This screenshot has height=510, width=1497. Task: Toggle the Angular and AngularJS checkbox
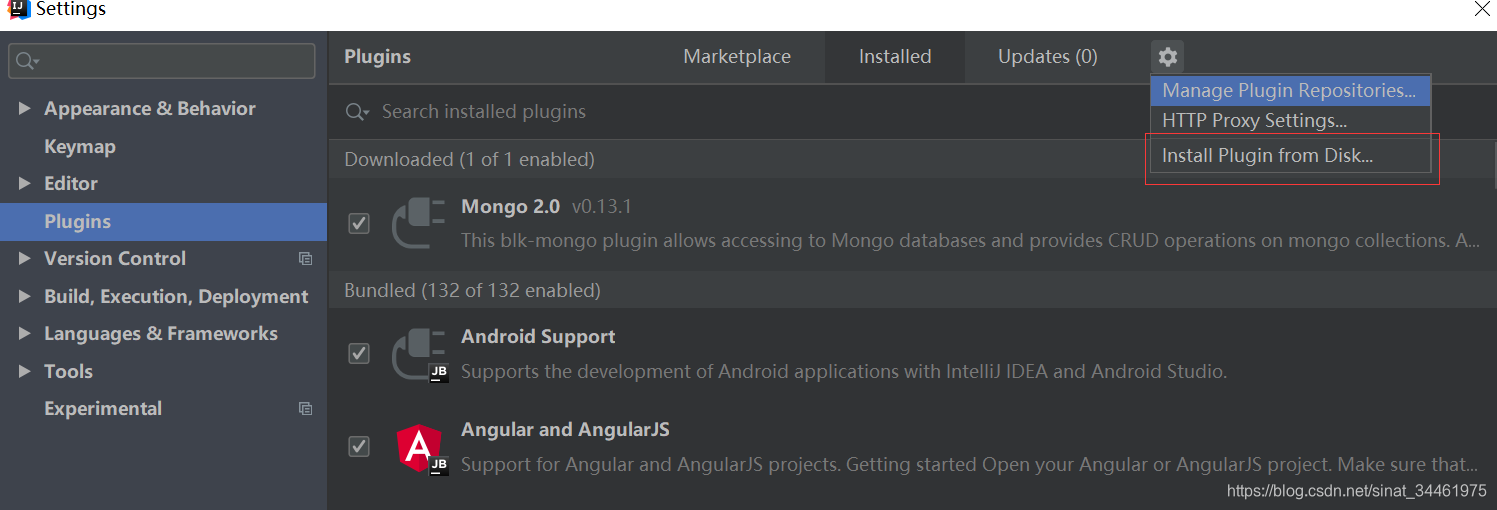(359, 446)
